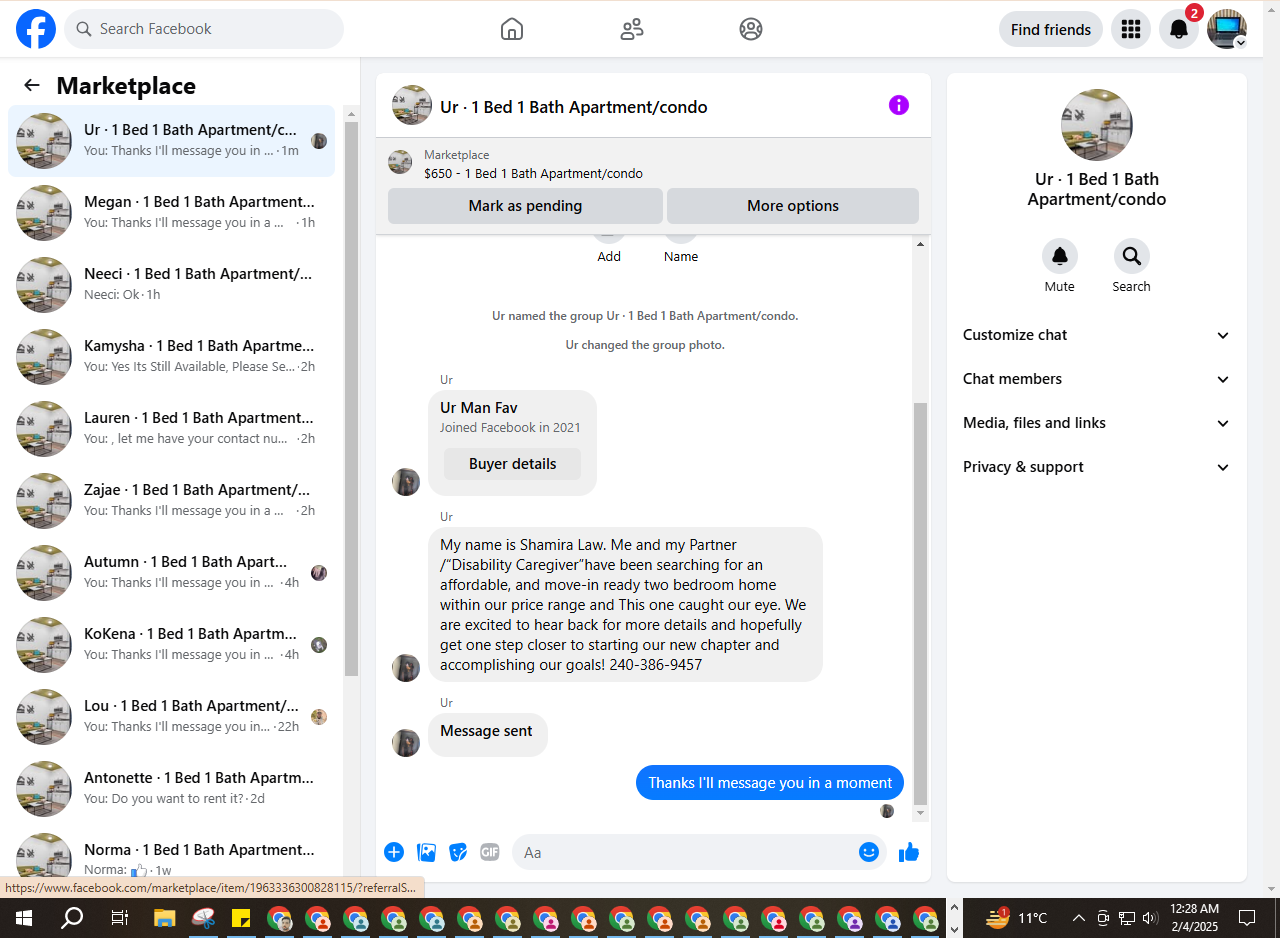View Buyer details for Ur Man Fav
Viewport: 1280px width, 938px height.
click(512, 464)
